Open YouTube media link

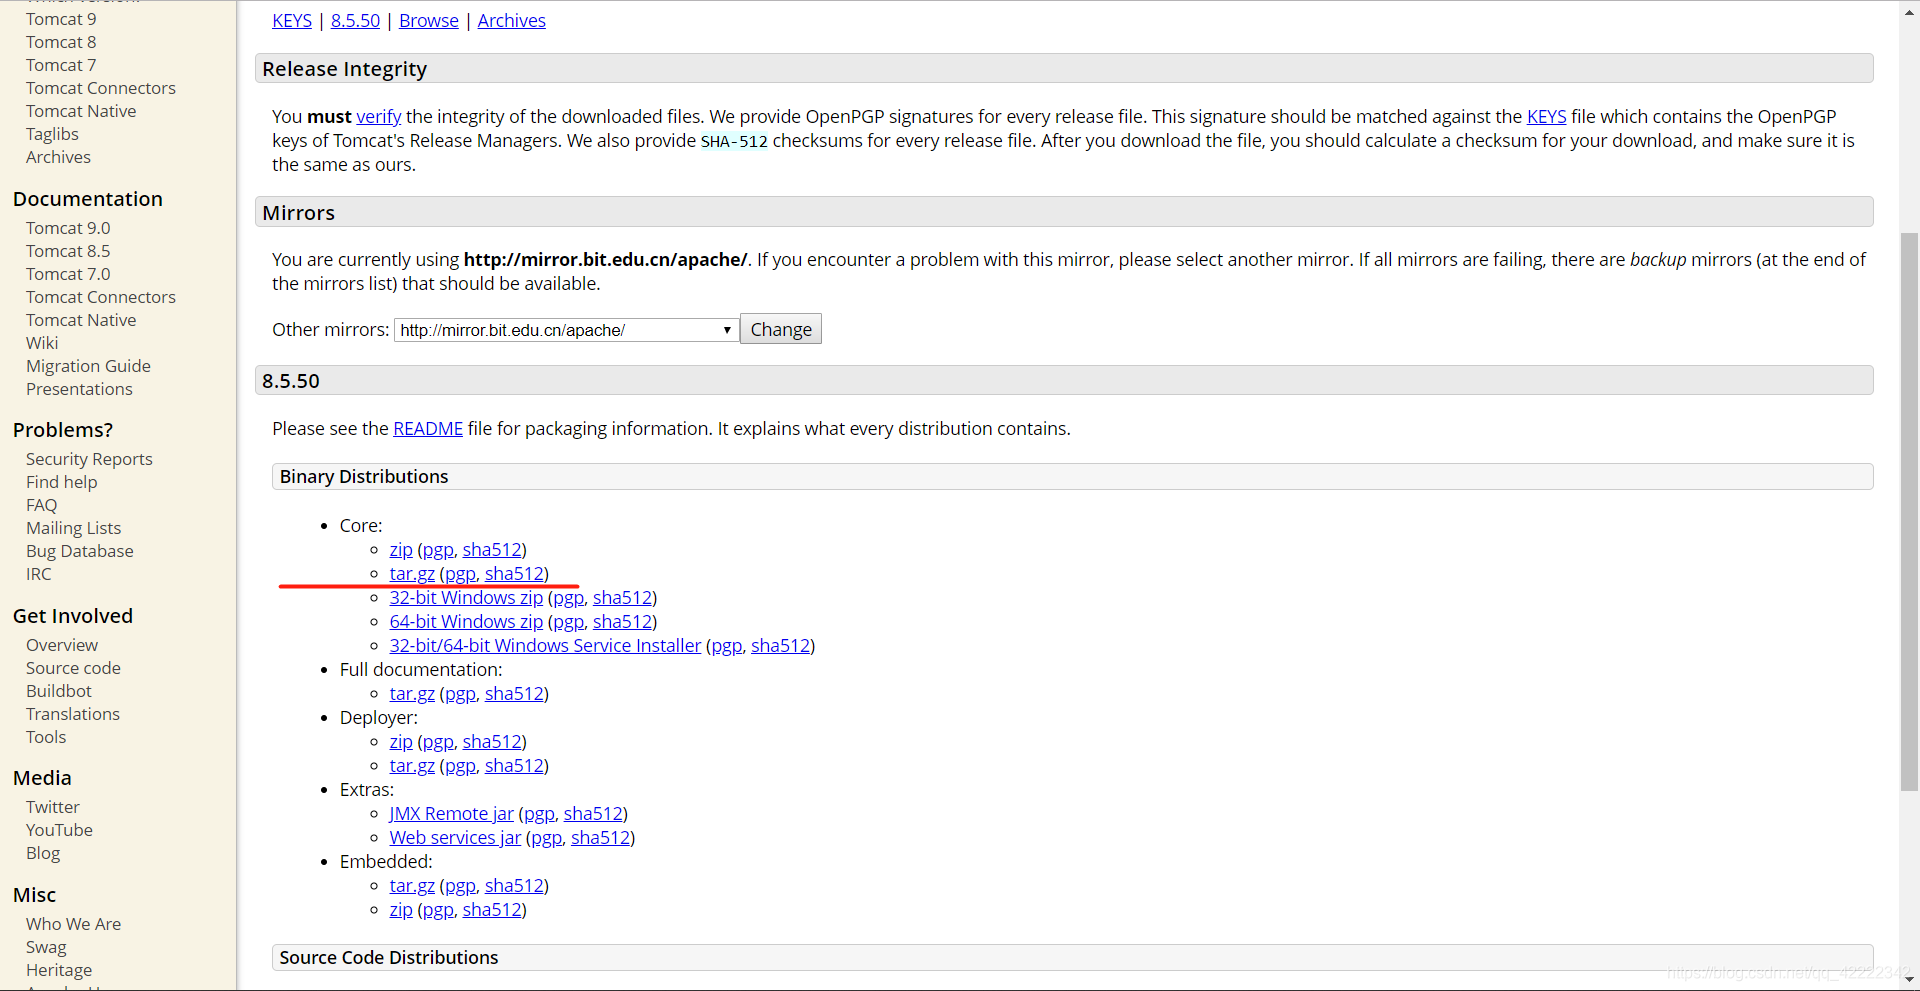pyautogui.click(x=59, y=830)
